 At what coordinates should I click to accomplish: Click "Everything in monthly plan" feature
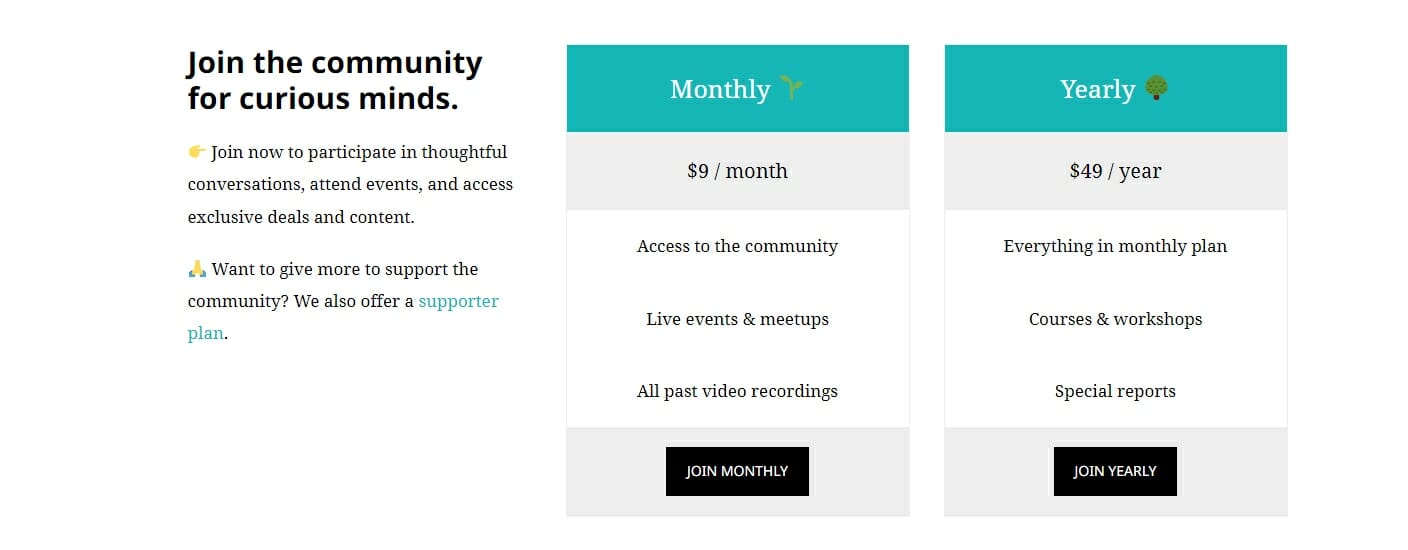click(1115, 246)
